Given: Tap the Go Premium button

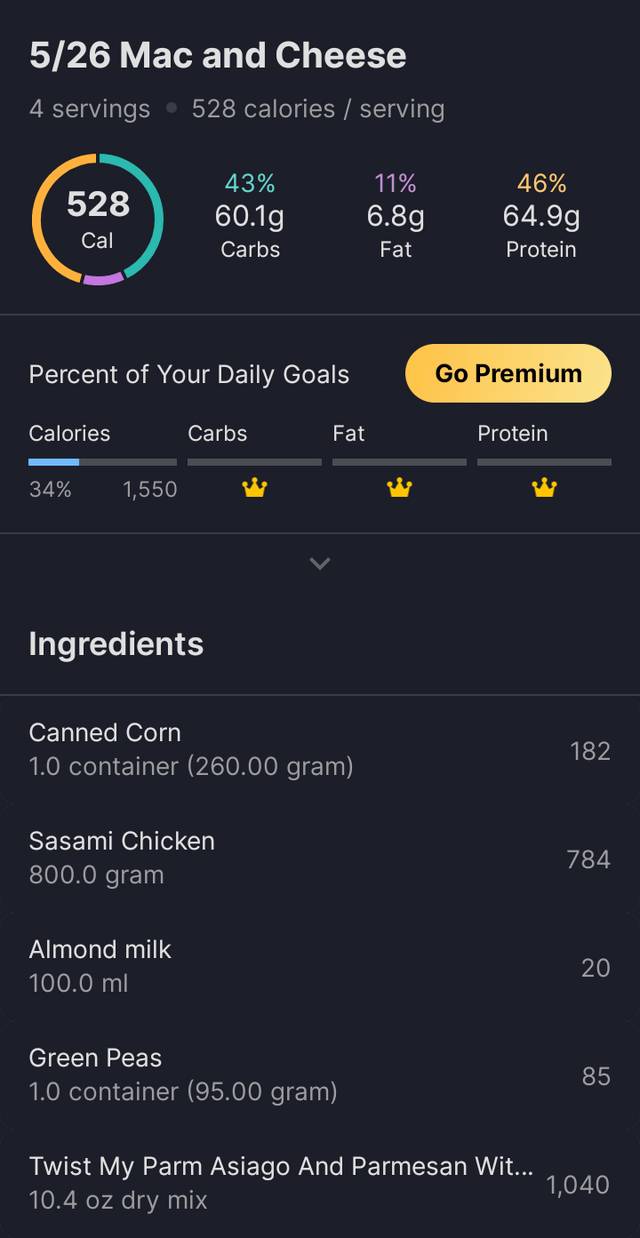Looking at the screenshot, I should click(x=508, y=373).
